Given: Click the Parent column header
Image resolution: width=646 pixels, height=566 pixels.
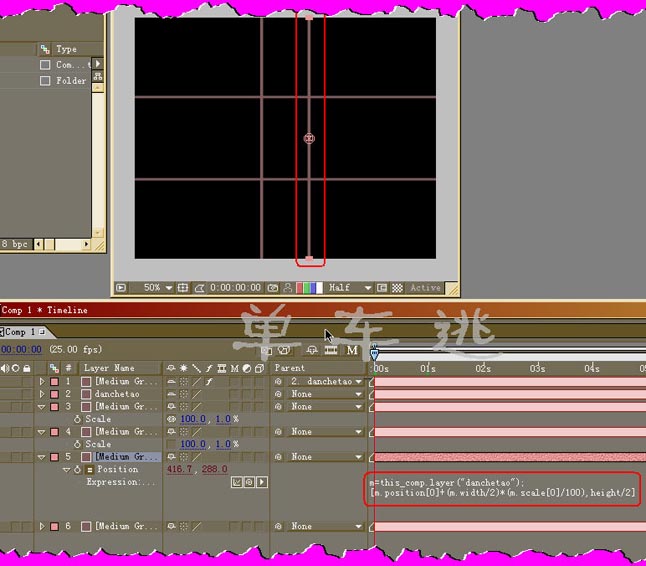Looking at the screenshot, I should point(289,368).
